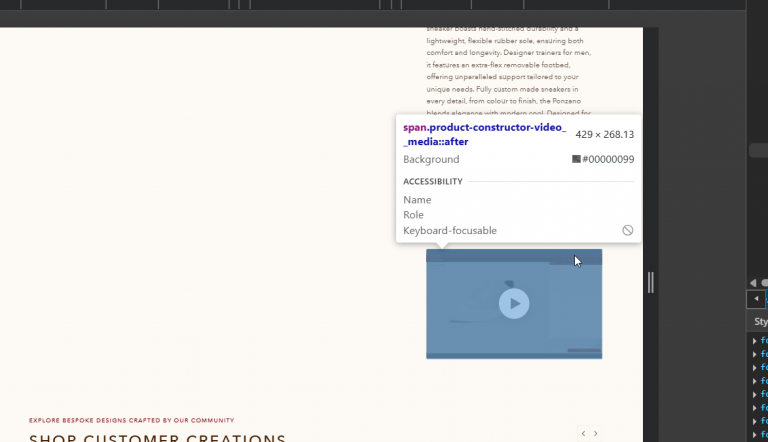This screenshot has height=442, width=768.
Task: Click the Role label in the tooltip
Action: (413, 215)
